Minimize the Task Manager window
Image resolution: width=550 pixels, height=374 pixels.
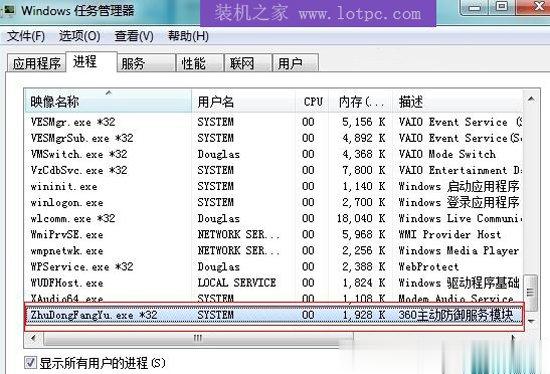(475, 7)
